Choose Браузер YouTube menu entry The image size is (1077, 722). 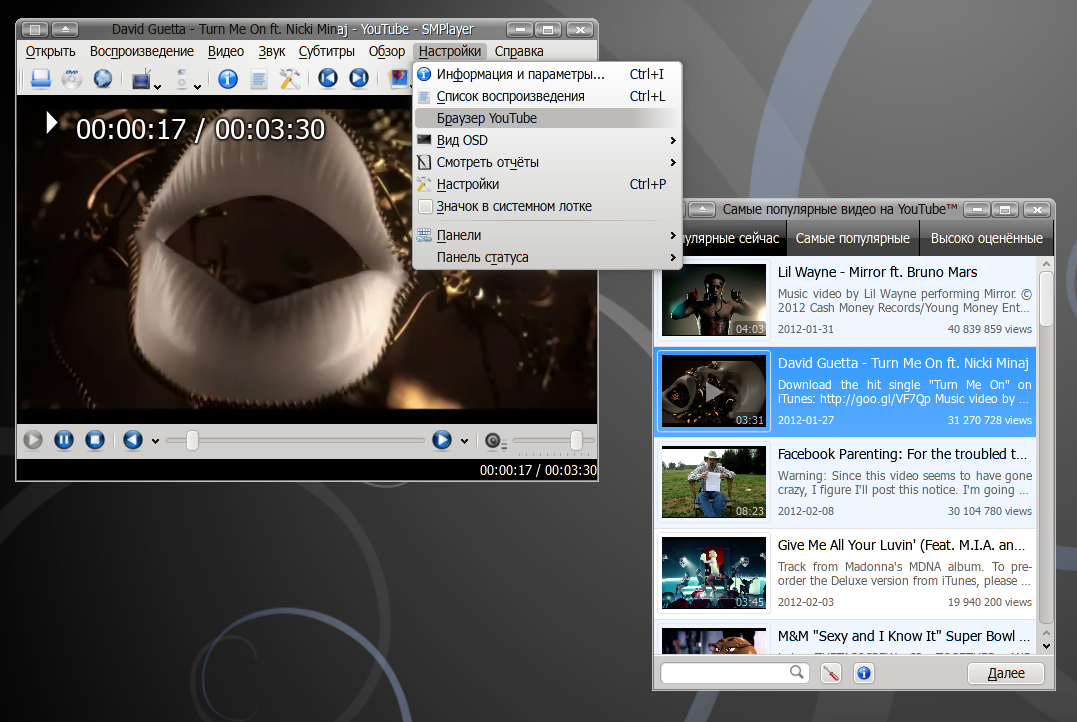(x=547, y=118)
